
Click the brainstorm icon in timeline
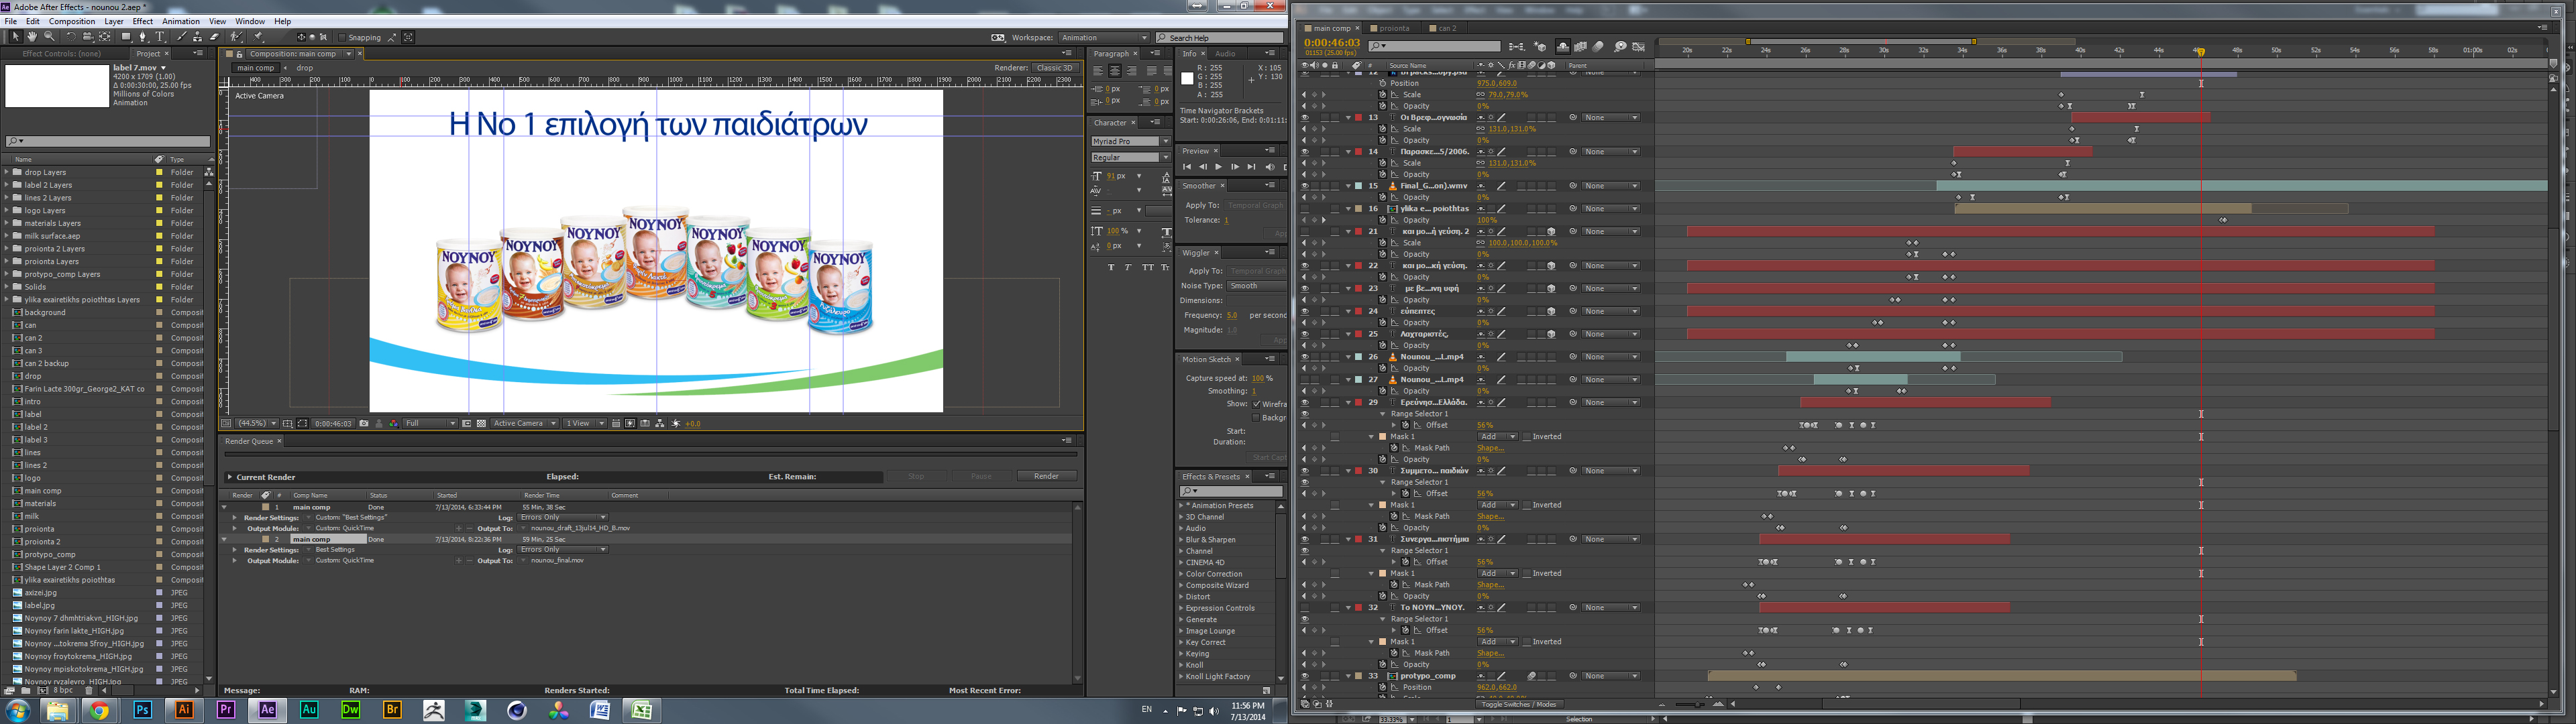[x=1621, y=47]
